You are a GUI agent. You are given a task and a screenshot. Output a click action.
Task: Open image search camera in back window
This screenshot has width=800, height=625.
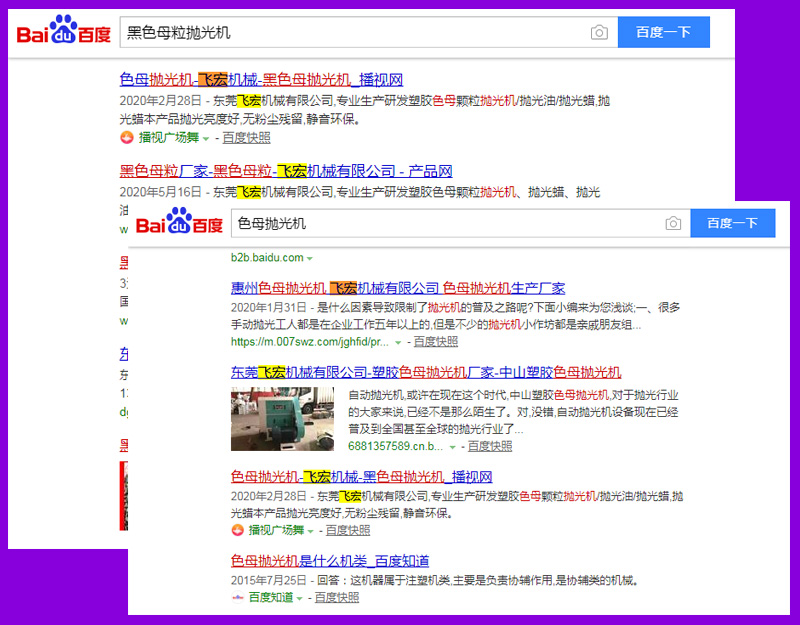(x=599, y=33)
